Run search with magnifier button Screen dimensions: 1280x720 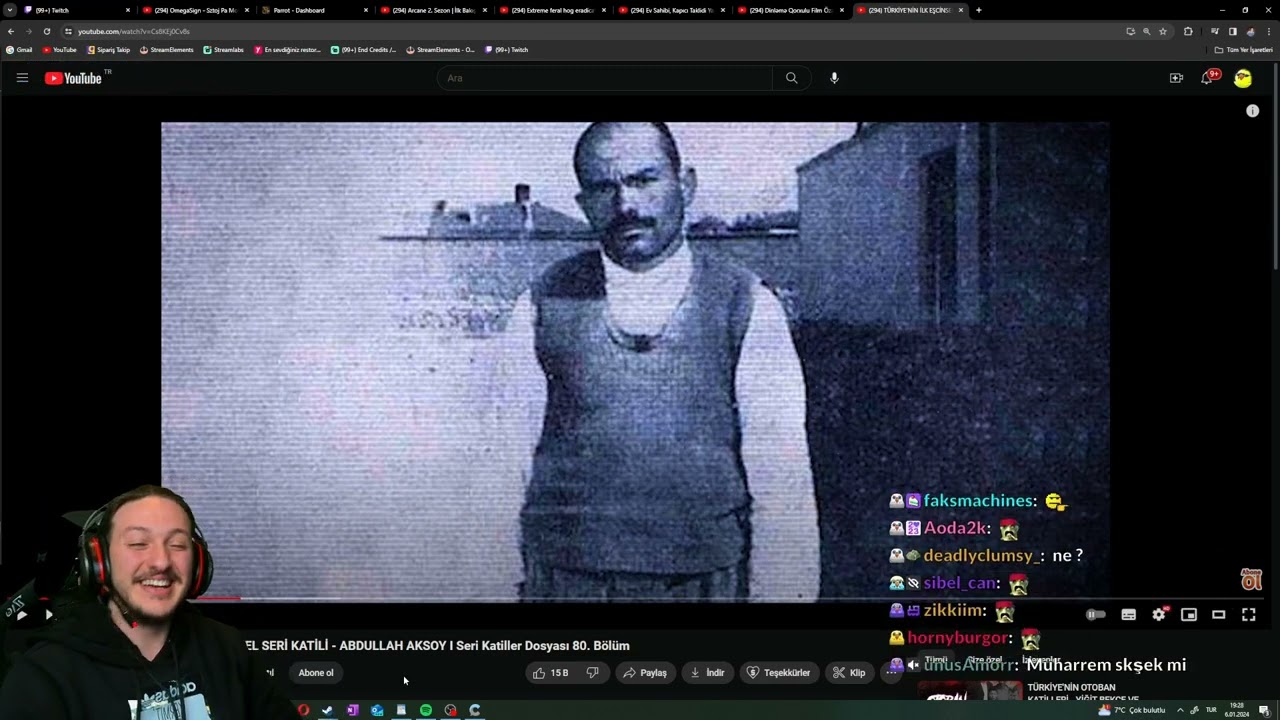[x=792, y=78]
